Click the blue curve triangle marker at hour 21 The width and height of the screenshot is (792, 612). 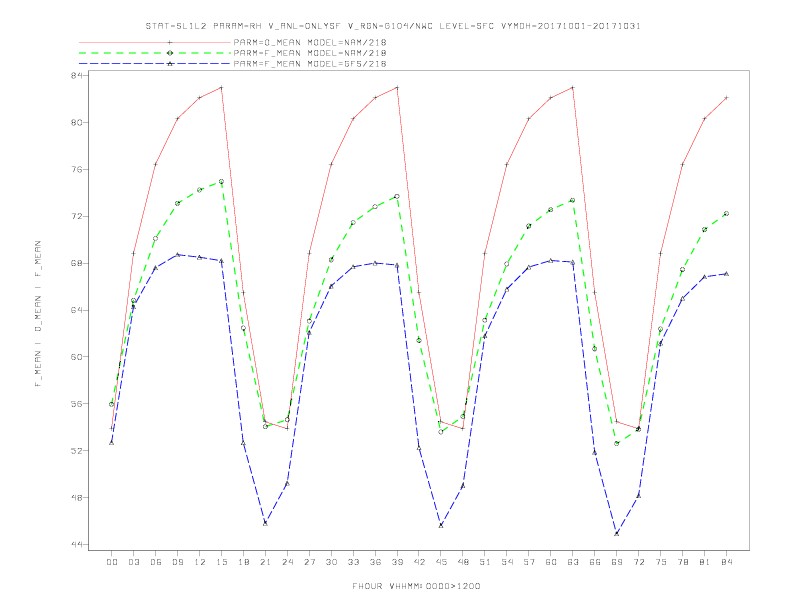click(x=265, y=523)
